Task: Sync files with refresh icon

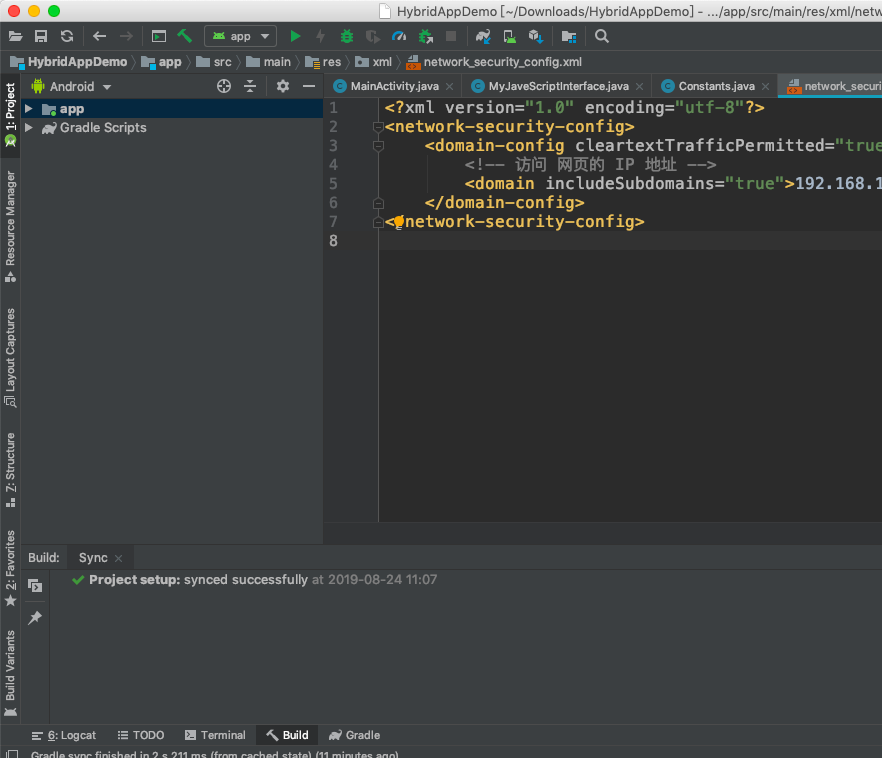Action: pyautogui.click(x=67, y=37)
